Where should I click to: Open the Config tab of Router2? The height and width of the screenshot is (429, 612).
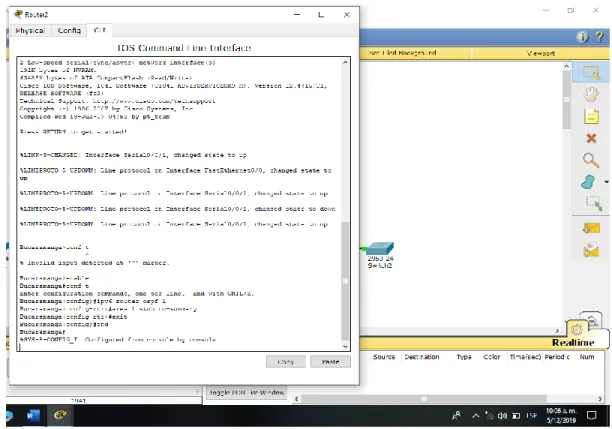coord(69,30)
